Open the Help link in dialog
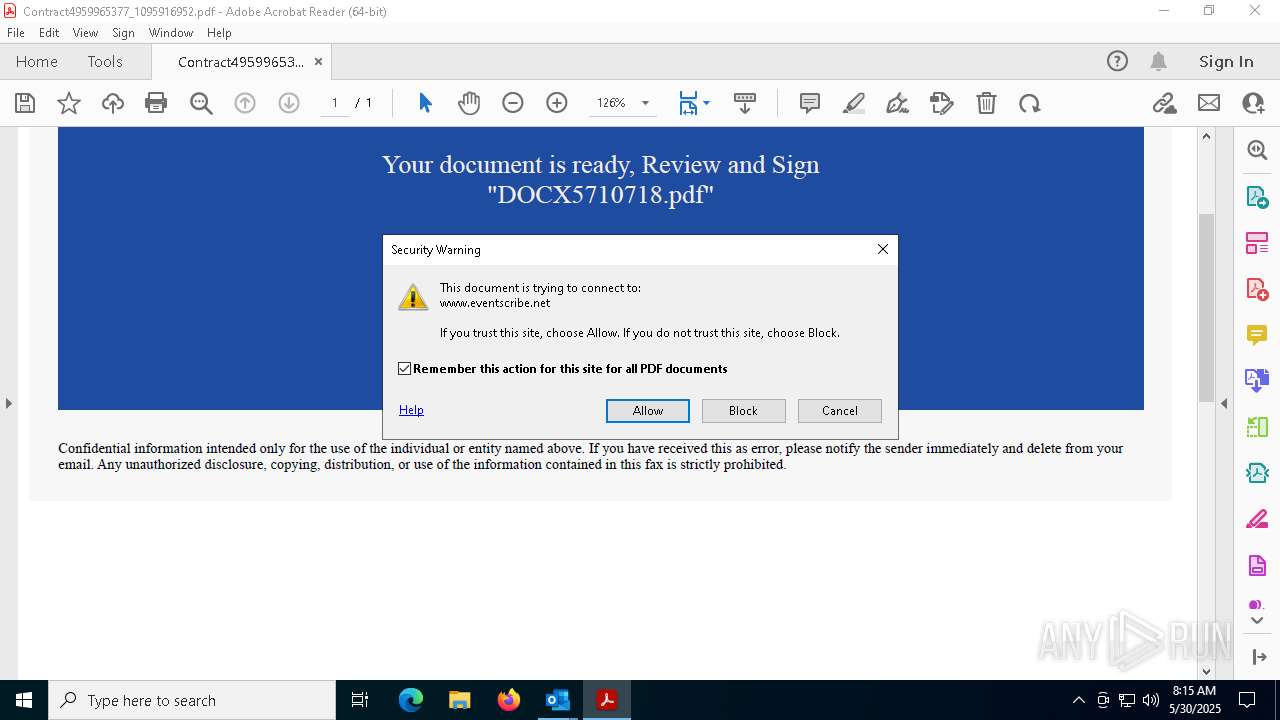Screen dimensions: 1280x720 (x=411, y=410)
